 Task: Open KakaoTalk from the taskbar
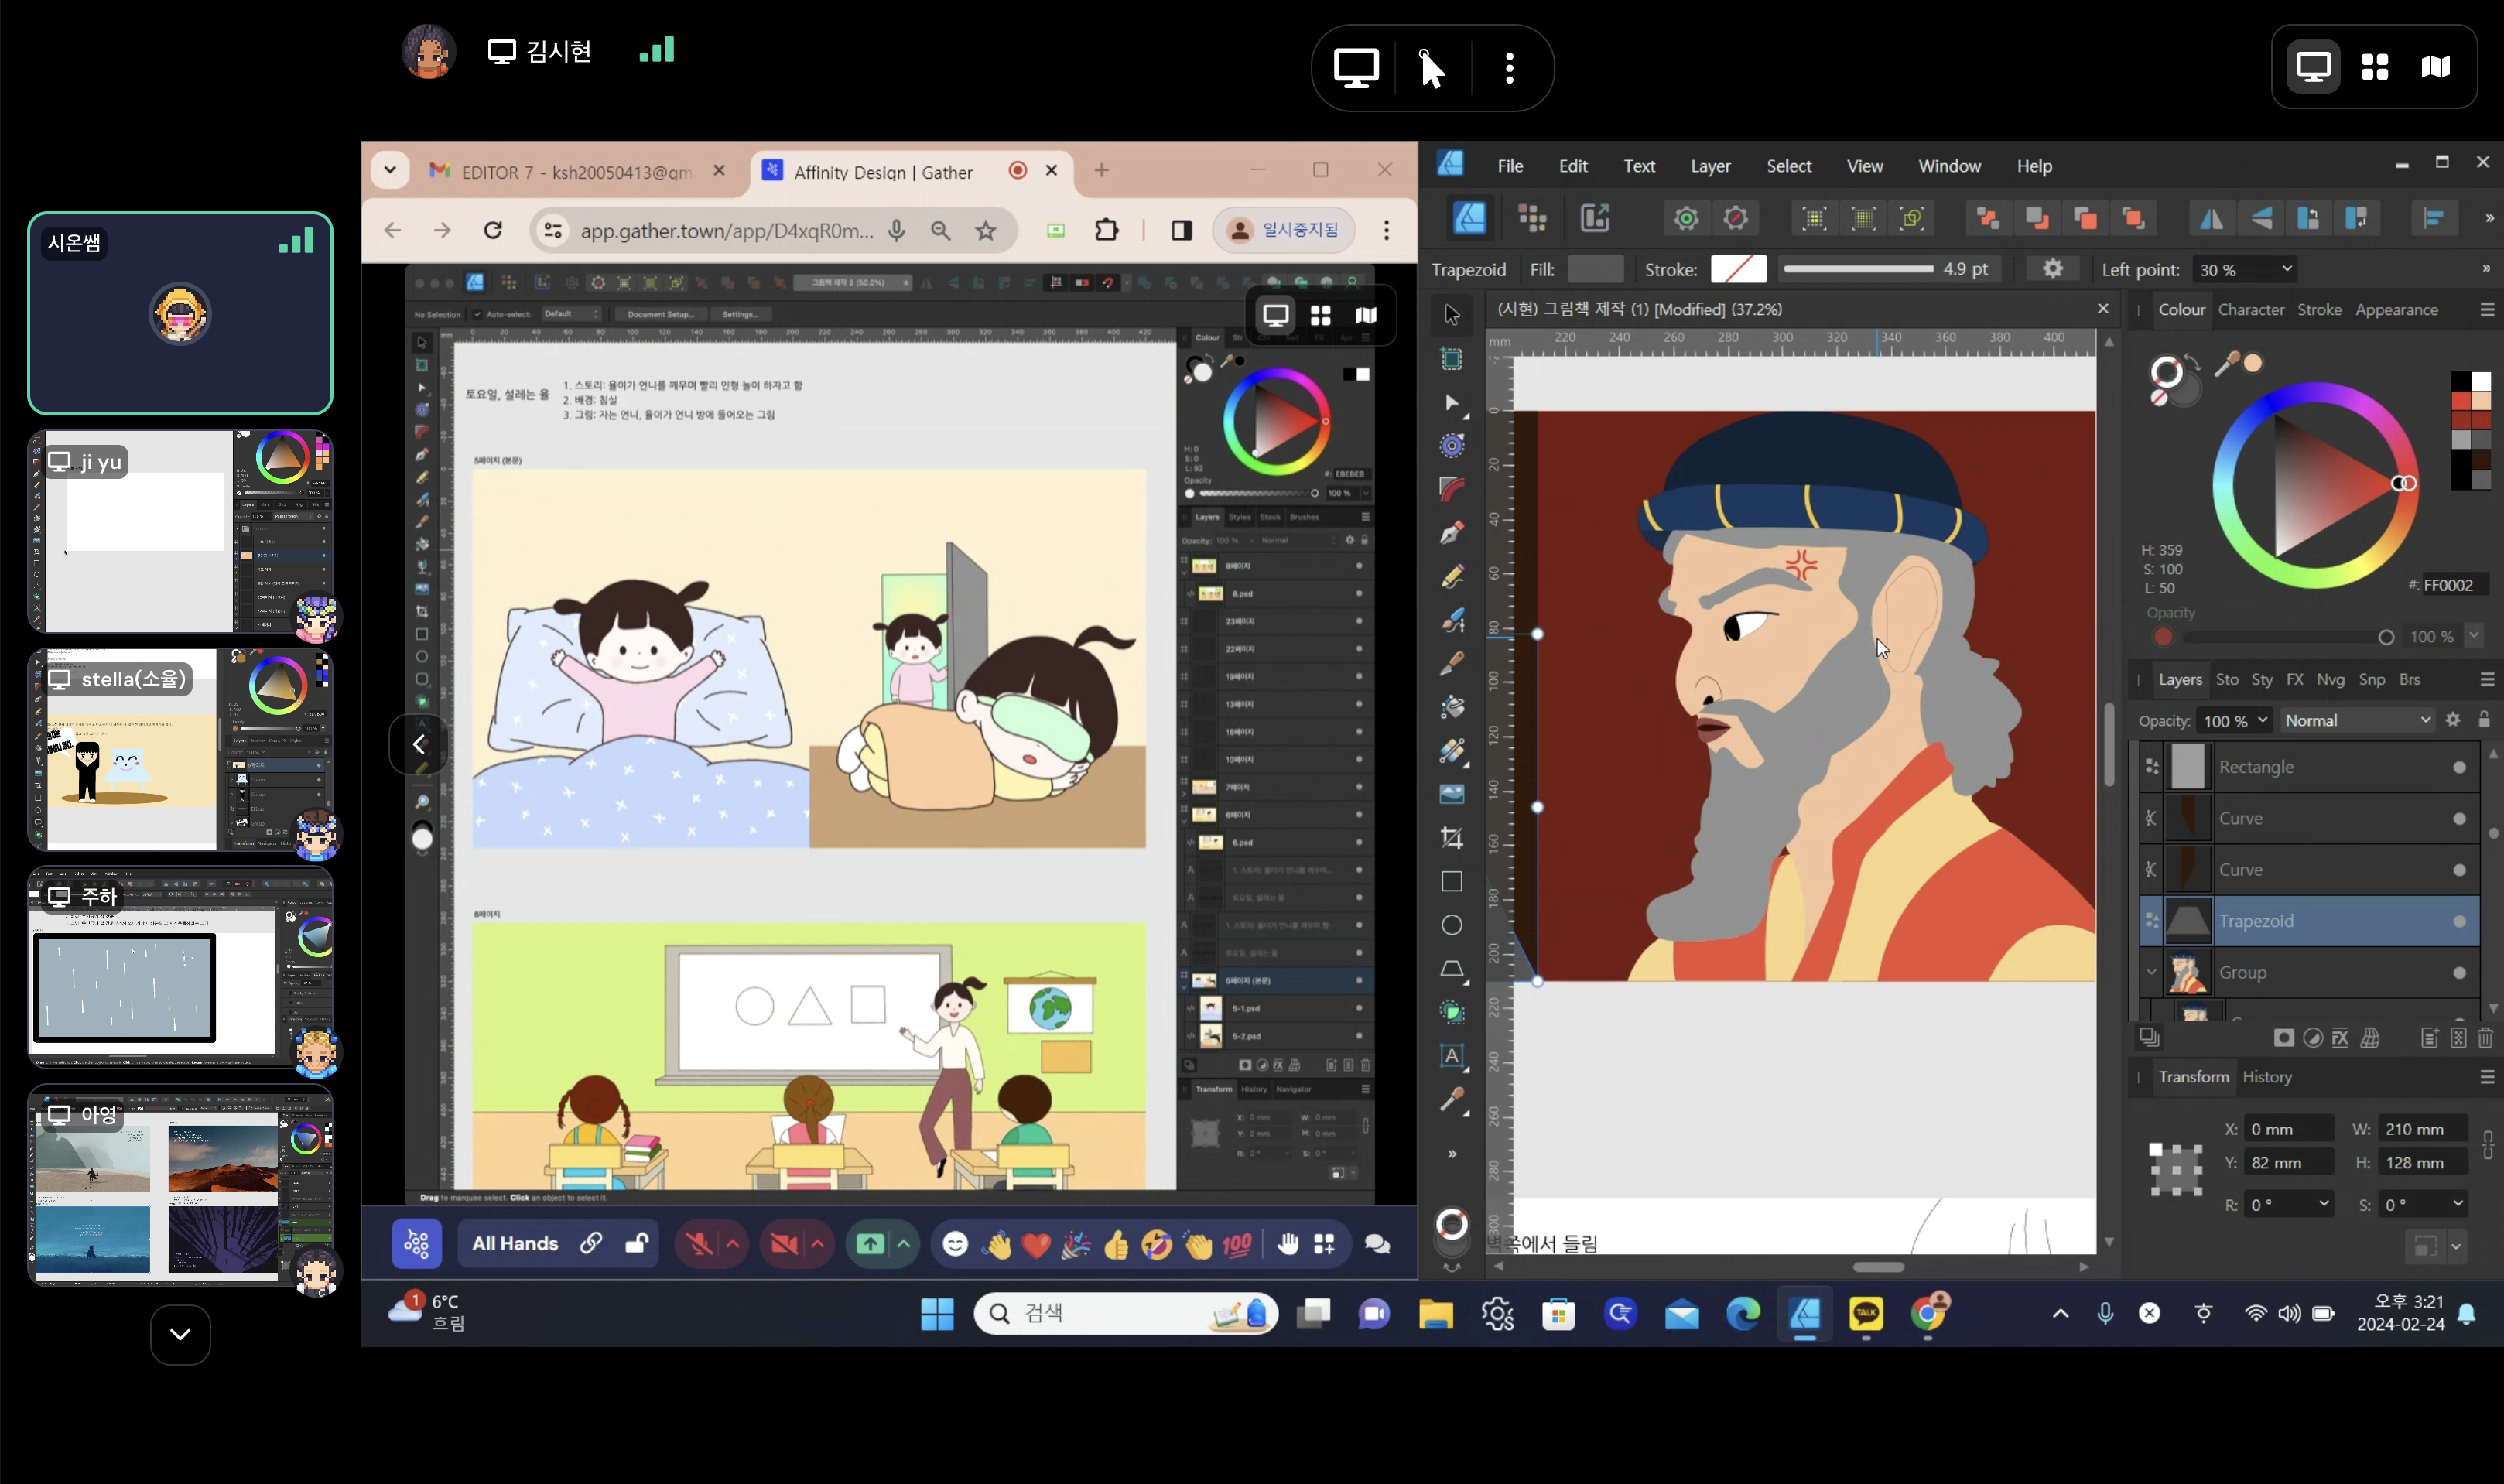coord(1866,1313)
